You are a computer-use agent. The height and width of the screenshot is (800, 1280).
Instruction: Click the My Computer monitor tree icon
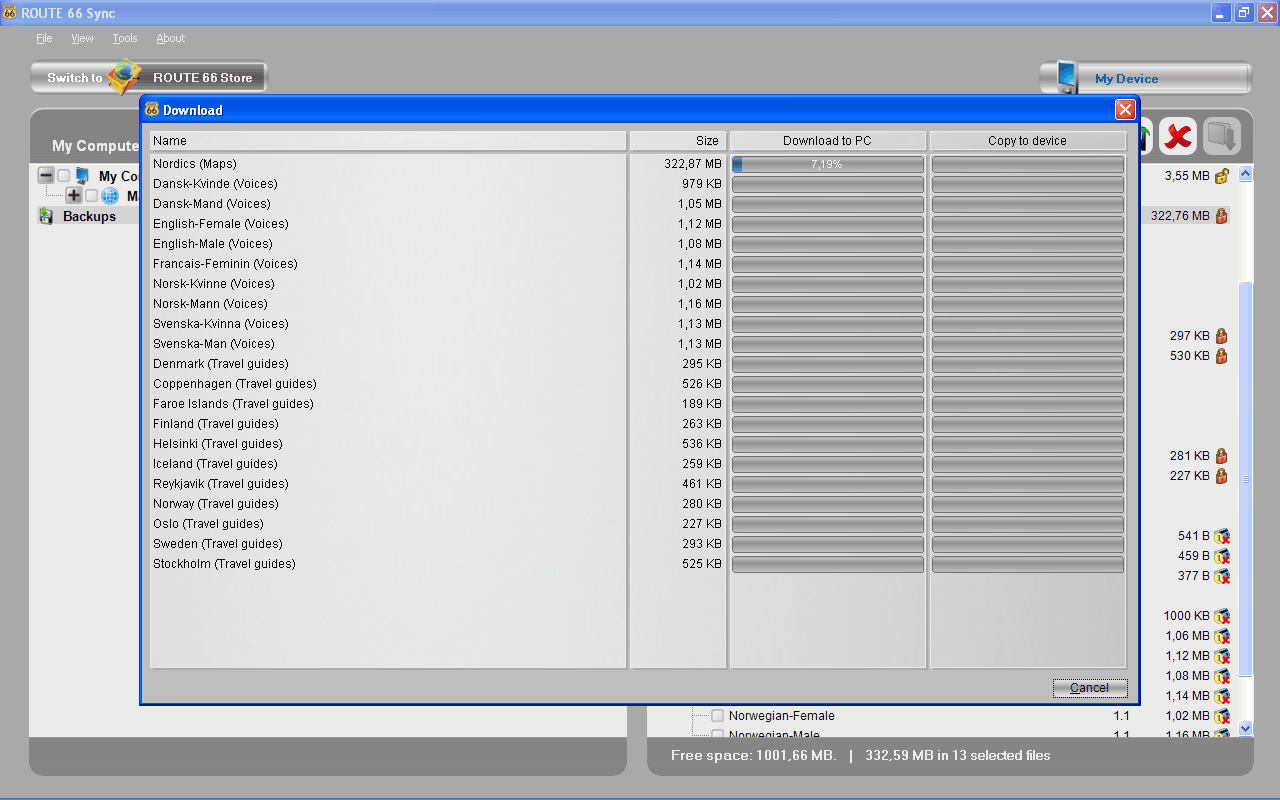[83, 176]
